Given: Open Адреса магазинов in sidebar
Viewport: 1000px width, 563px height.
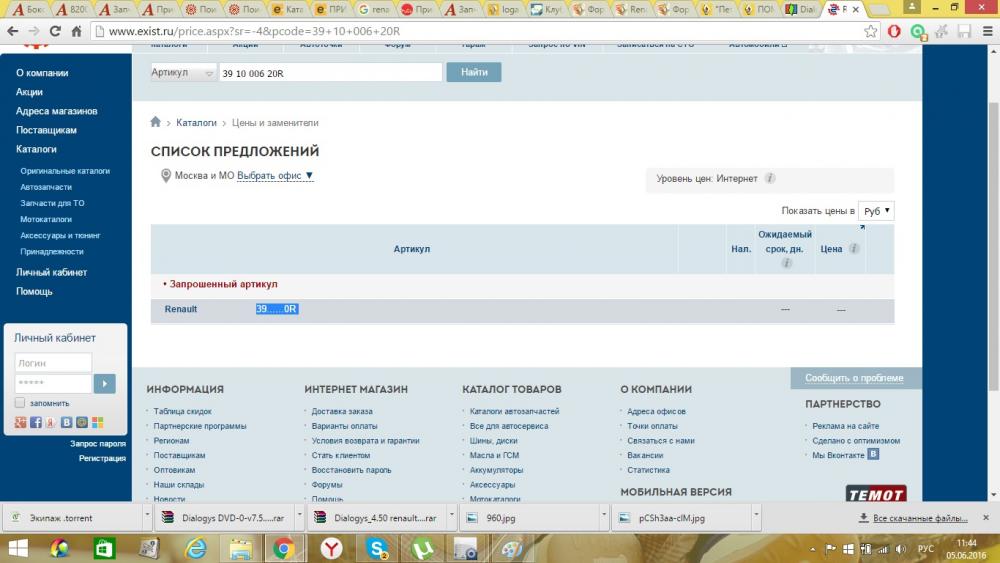Looking at the screenshot, I should point(57,111).
